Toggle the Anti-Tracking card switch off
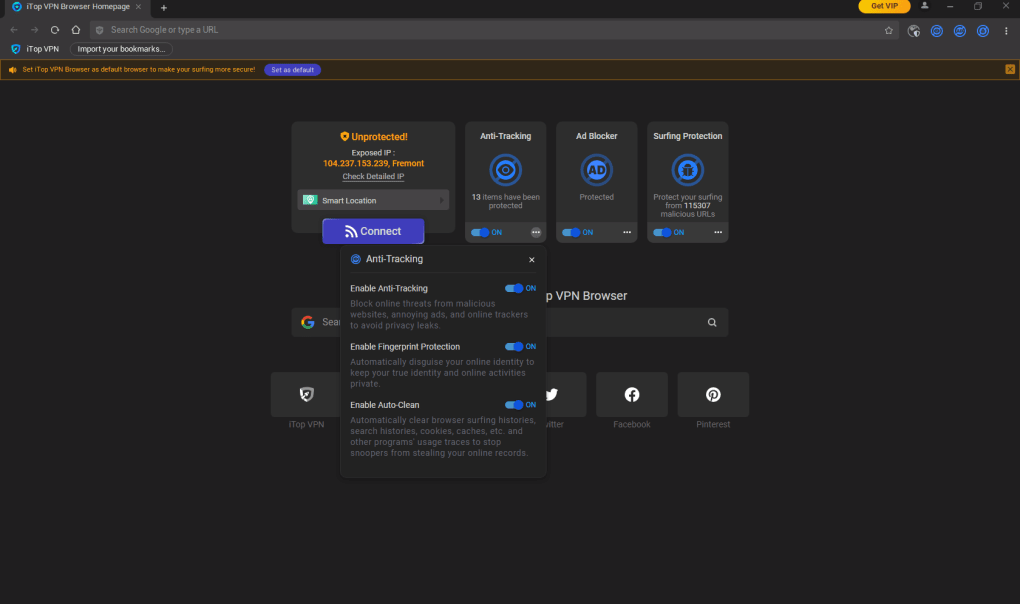This screenshot has width=1020, height=604. pos(480,232)
